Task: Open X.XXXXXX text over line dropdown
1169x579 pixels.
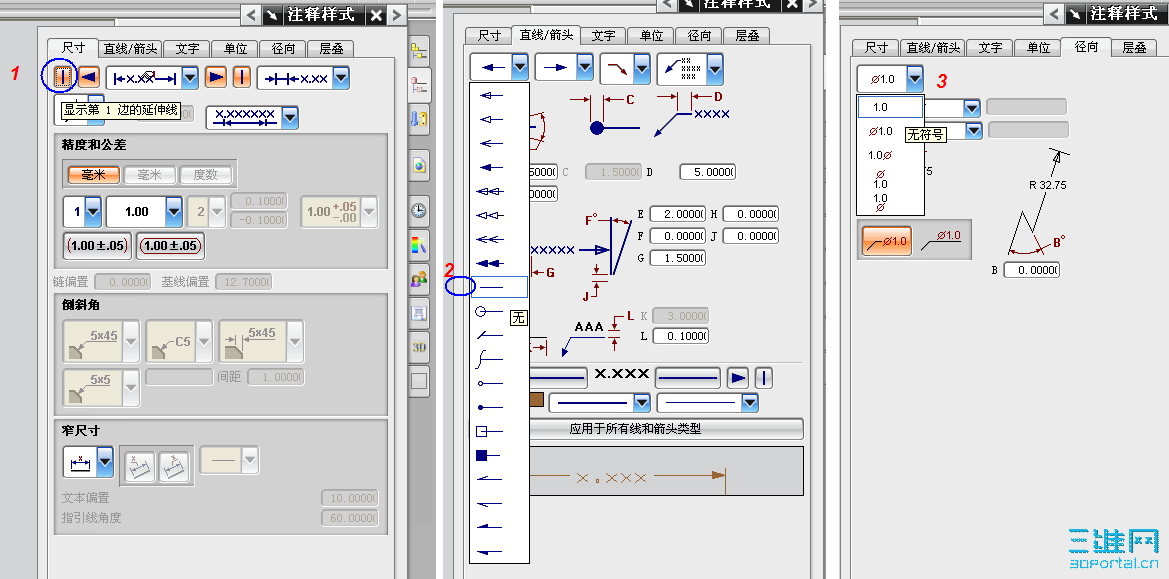Action: point(290,117)
